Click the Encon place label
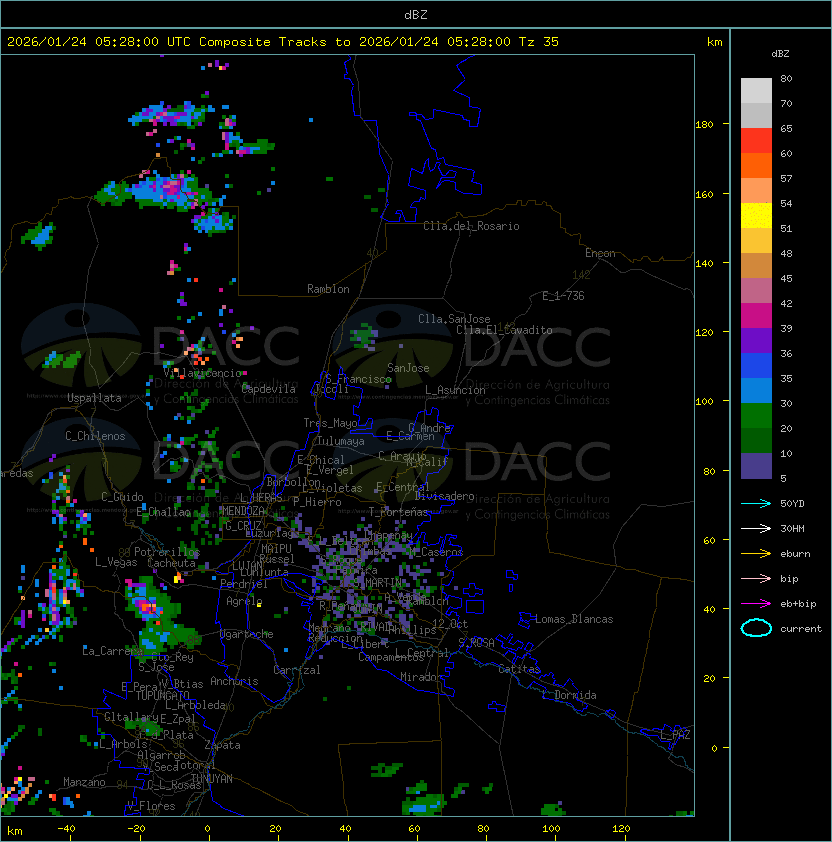 600,253
